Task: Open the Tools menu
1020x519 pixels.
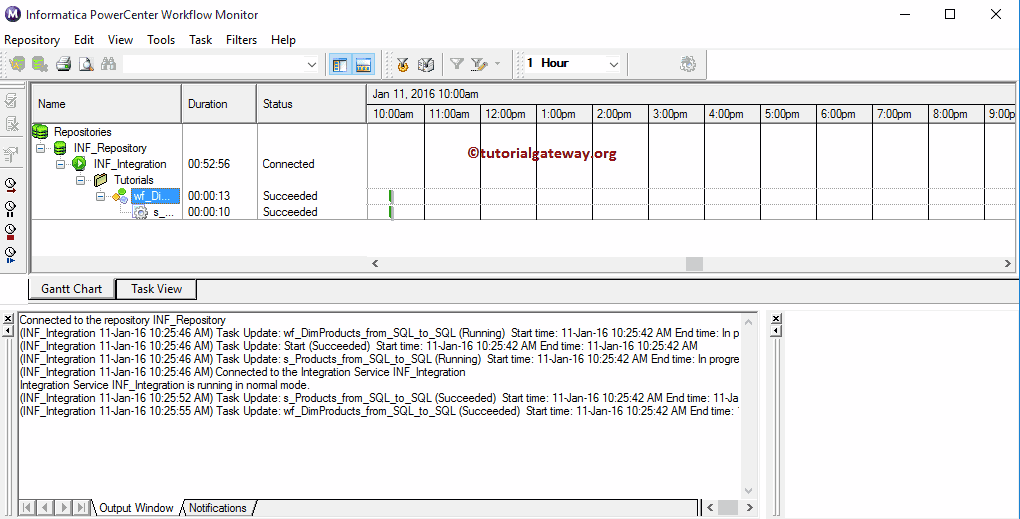Action: click(161, 40)
